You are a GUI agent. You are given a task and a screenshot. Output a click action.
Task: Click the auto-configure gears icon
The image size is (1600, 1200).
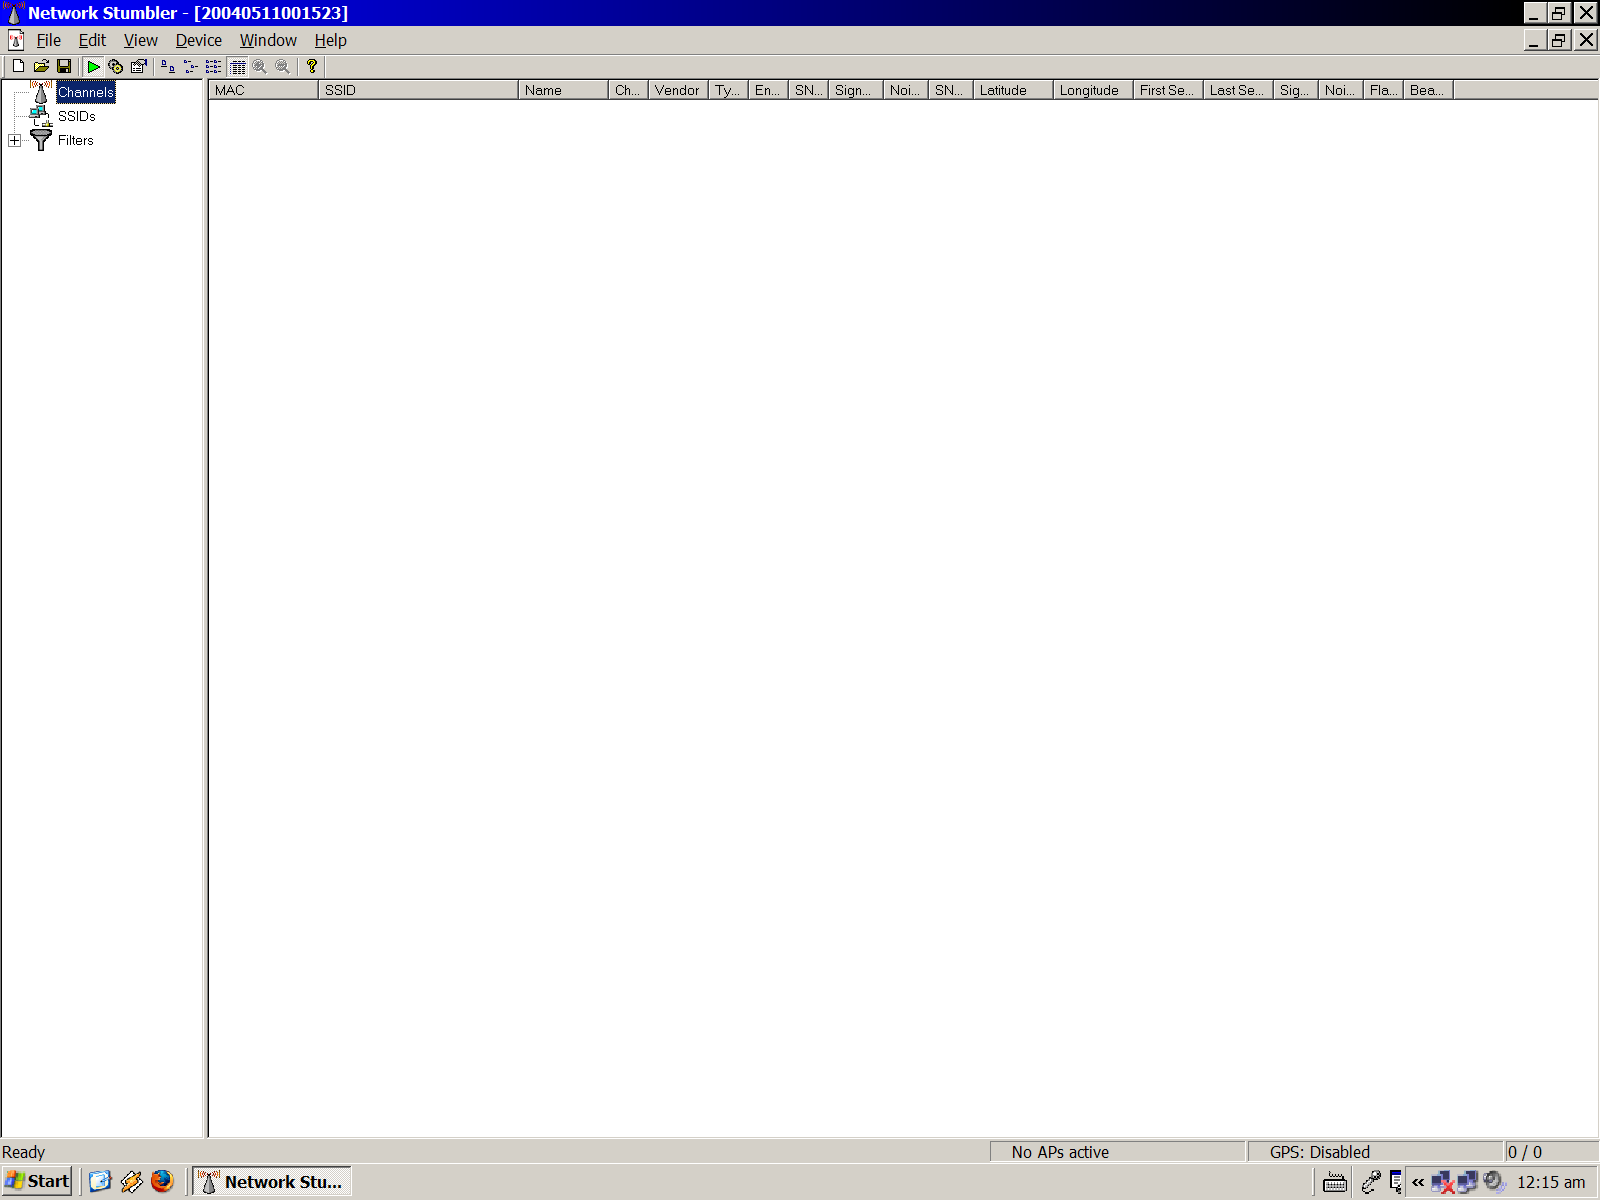pos(116,66)
